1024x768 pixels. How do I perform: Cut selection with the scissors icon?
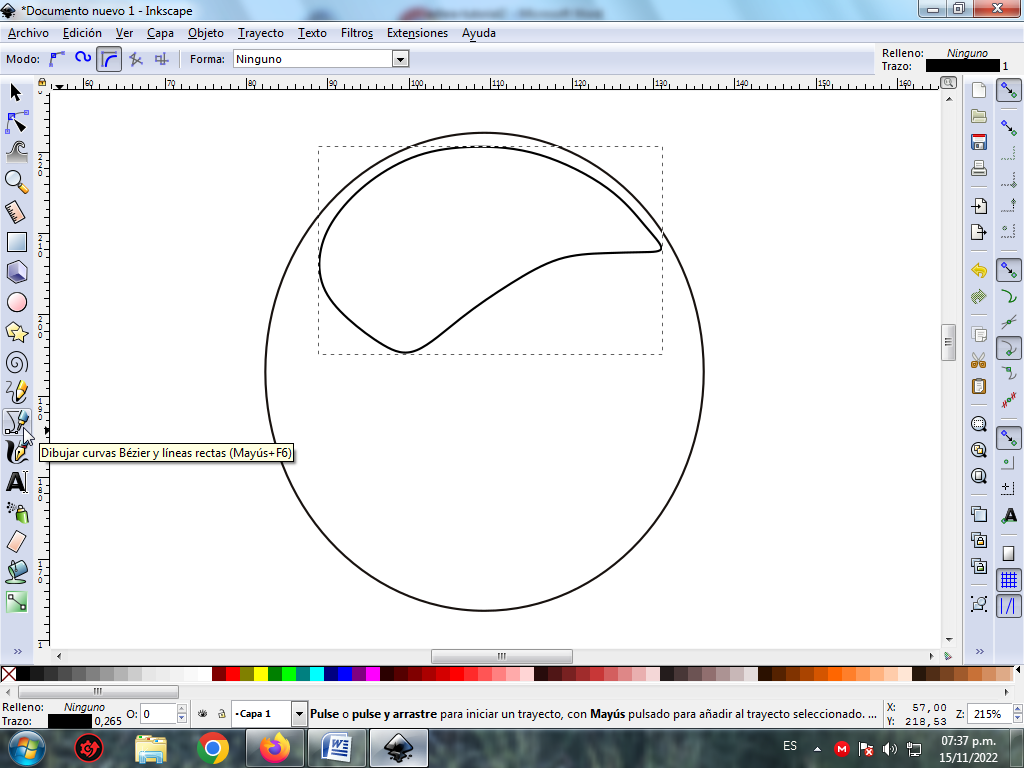tap(978, 360)
